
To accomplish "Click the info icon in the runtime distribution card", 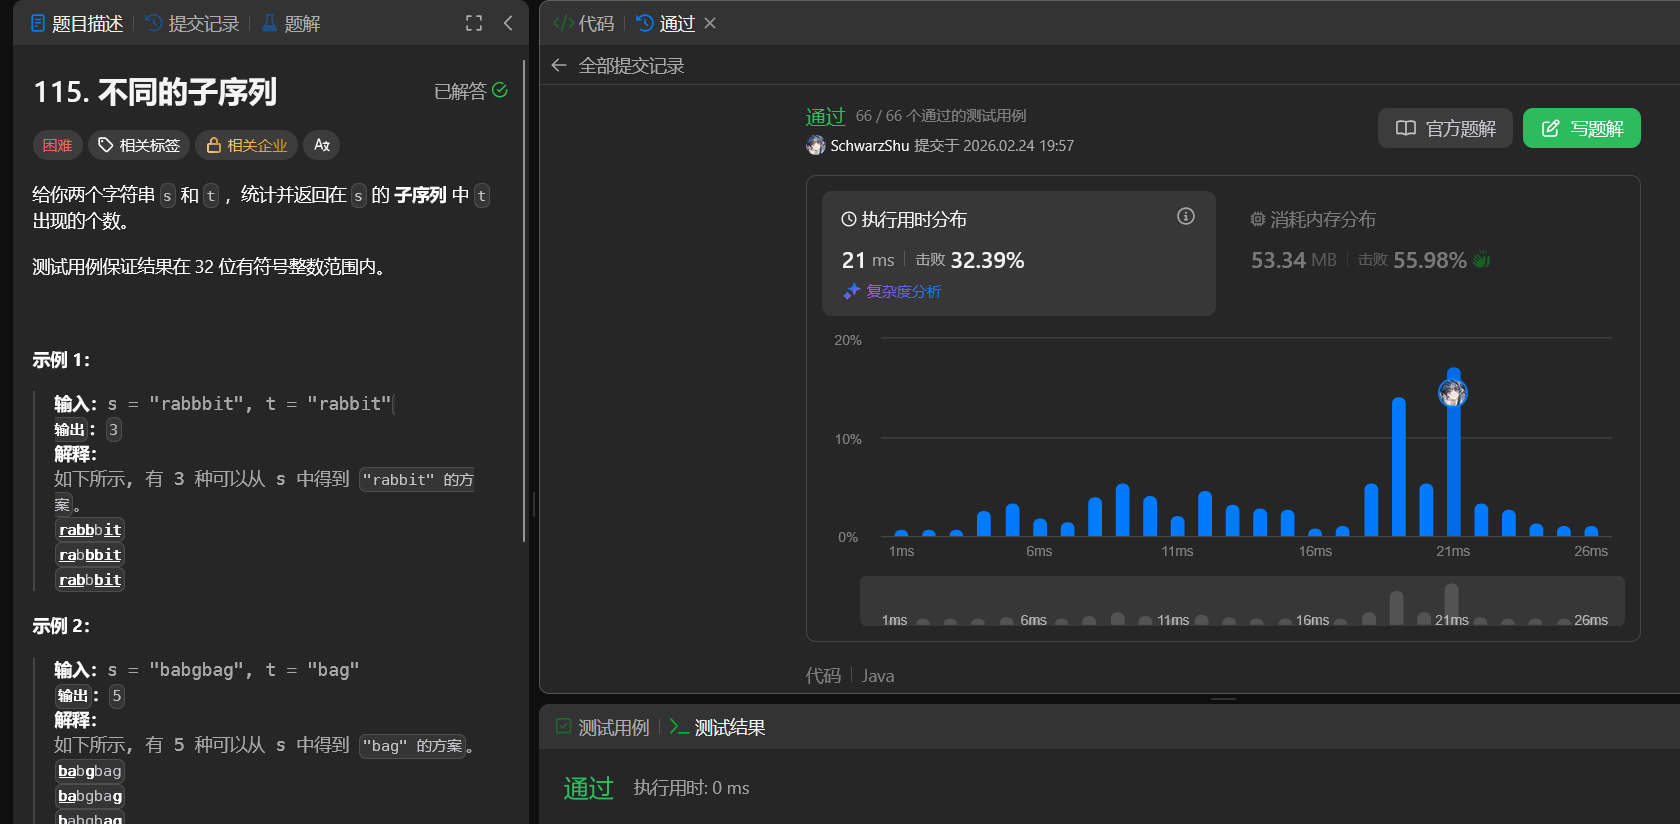I will [1186, 216].
